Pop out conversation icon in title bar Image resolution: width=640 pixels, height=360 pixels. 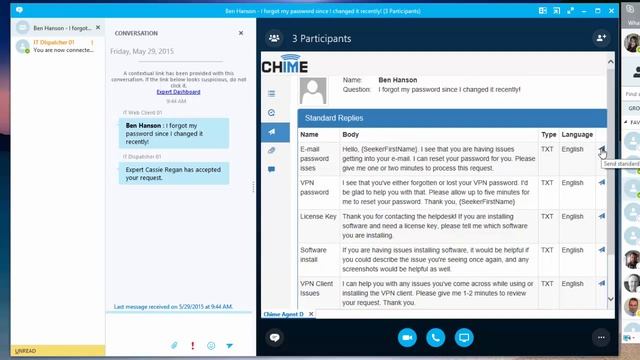(556, 11)
